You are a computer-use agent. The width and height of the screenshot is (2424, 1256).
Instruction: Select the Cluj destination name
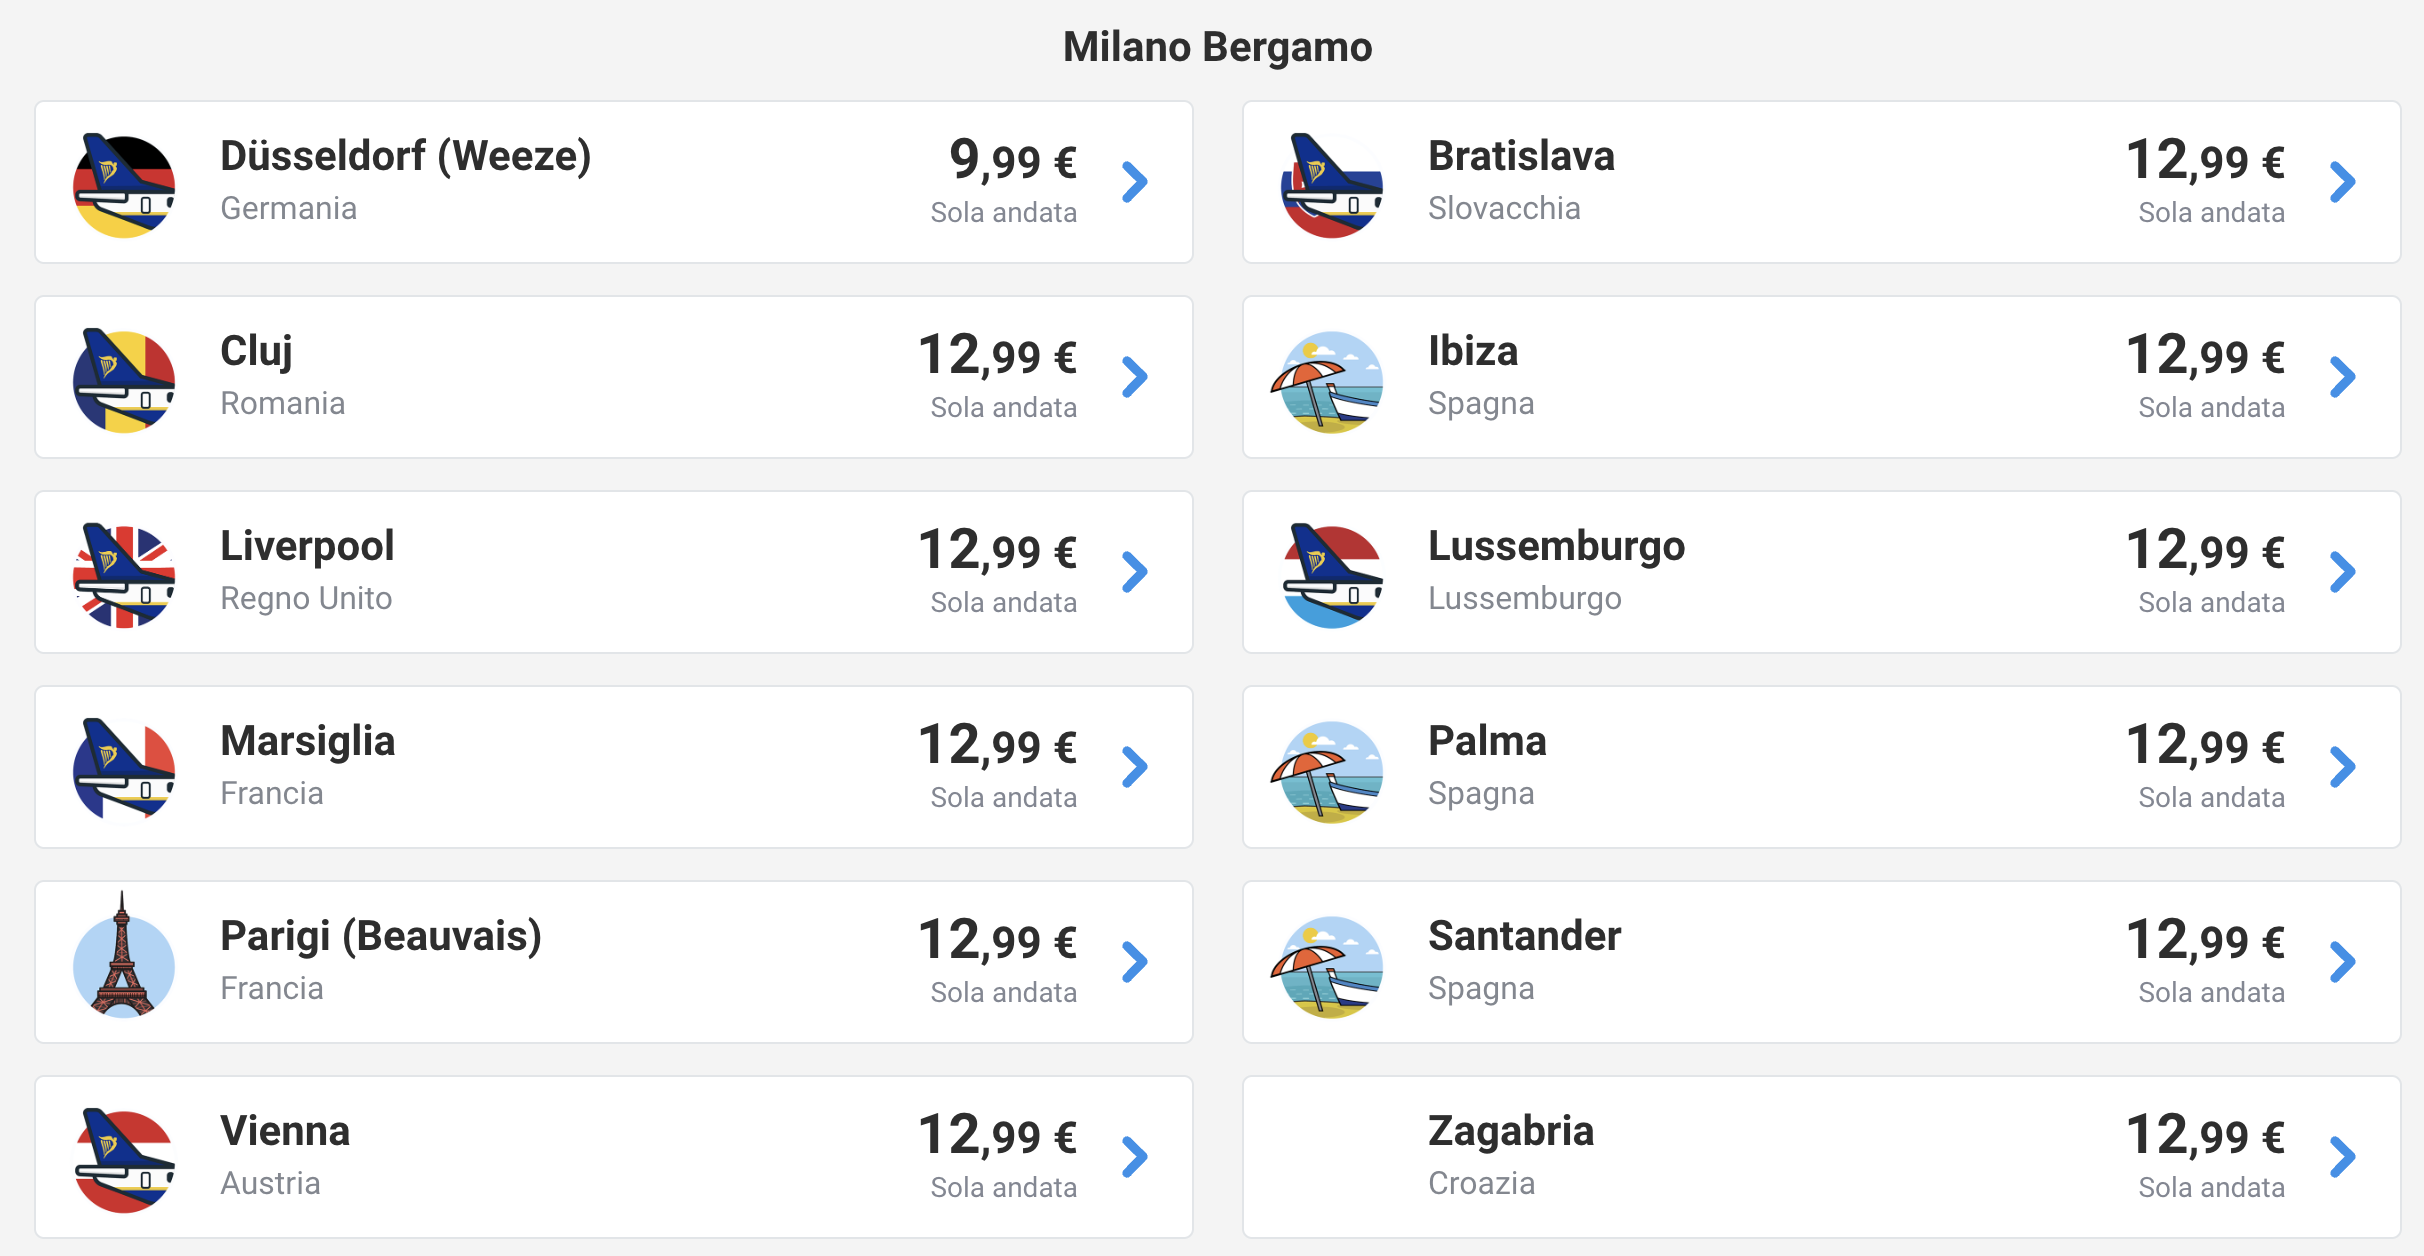pos(256,352)
